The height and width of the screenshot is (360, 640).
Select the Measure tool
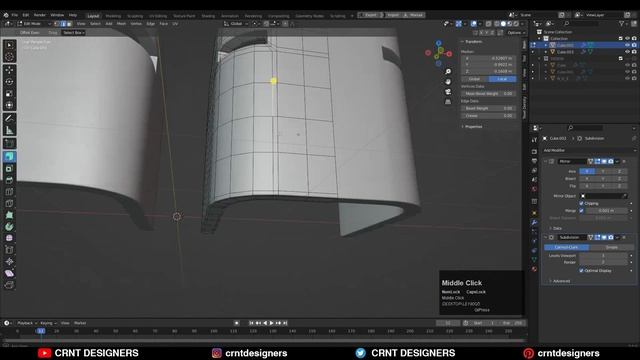coord(9,131)
